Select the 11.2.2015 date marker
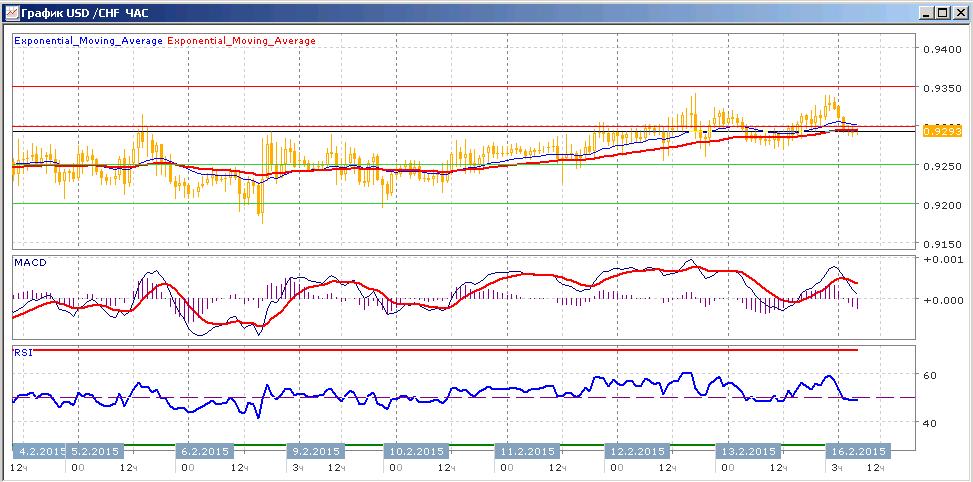The width and height of the screenshot is (973, 482). coord(527,451)
